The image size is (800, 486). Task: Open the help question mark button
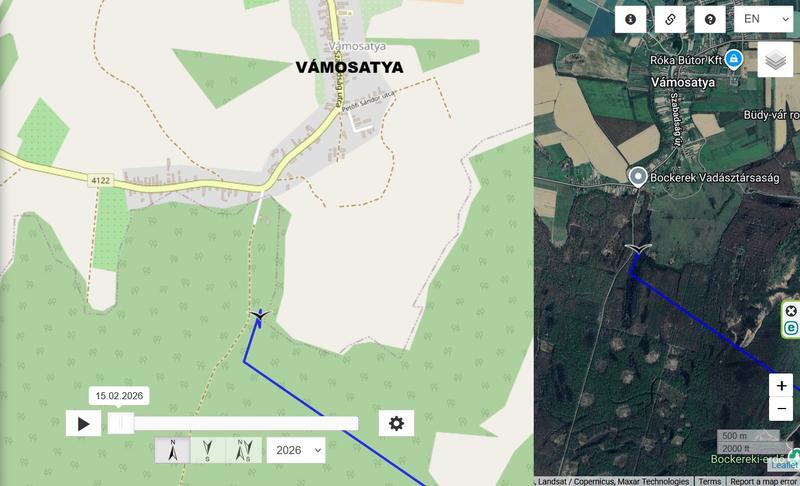click(710, 19)
